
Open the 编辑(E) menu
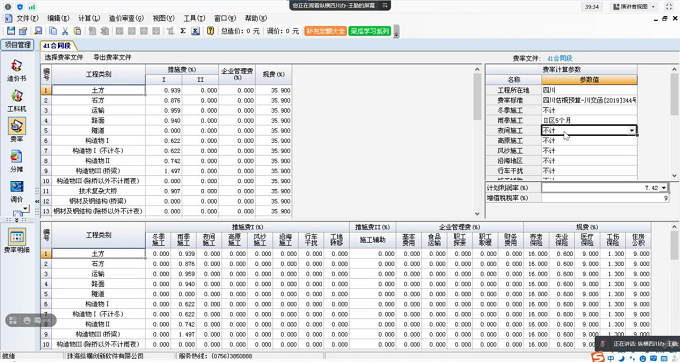pos(58,18)
